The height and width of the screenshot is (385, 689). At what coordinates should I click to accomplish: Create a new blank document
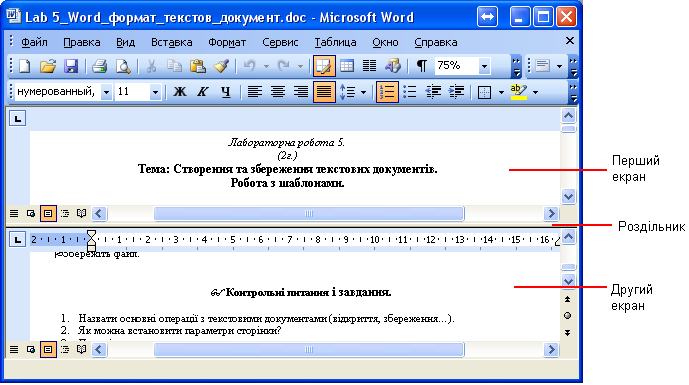25,66
